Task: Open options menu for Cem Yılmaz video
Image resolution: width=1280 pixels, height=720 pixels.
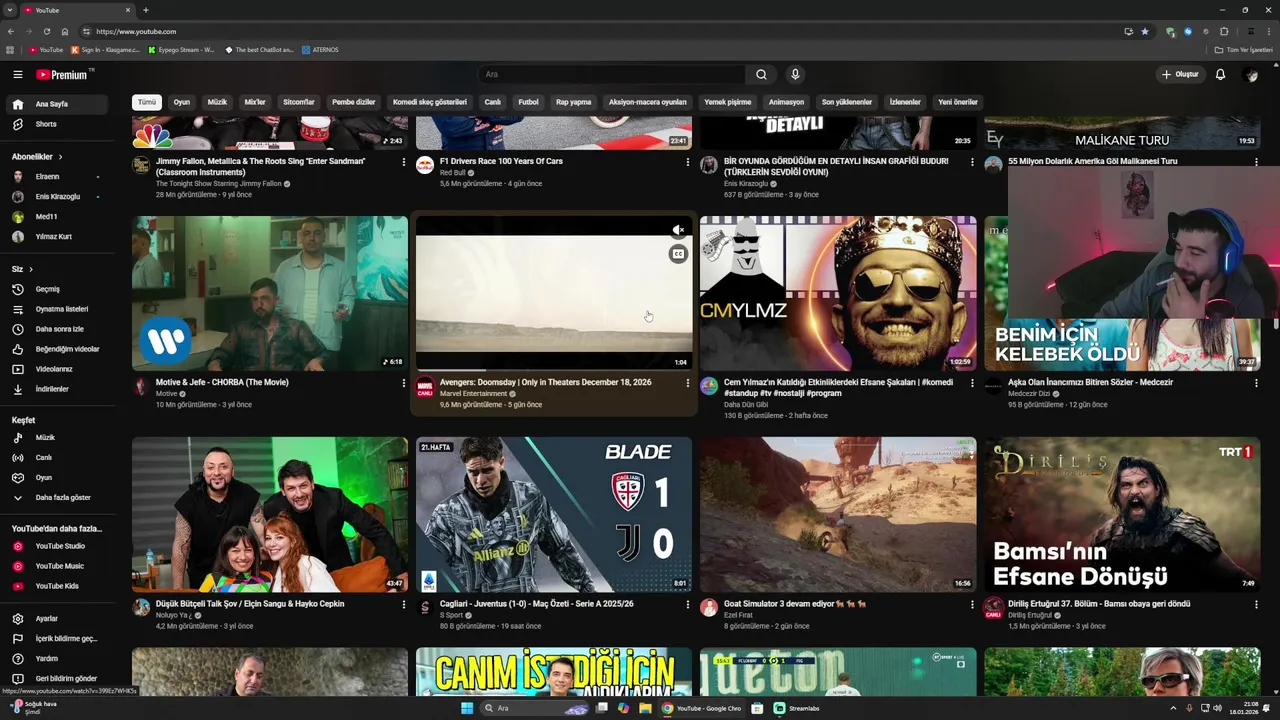Action: (972, 383)
